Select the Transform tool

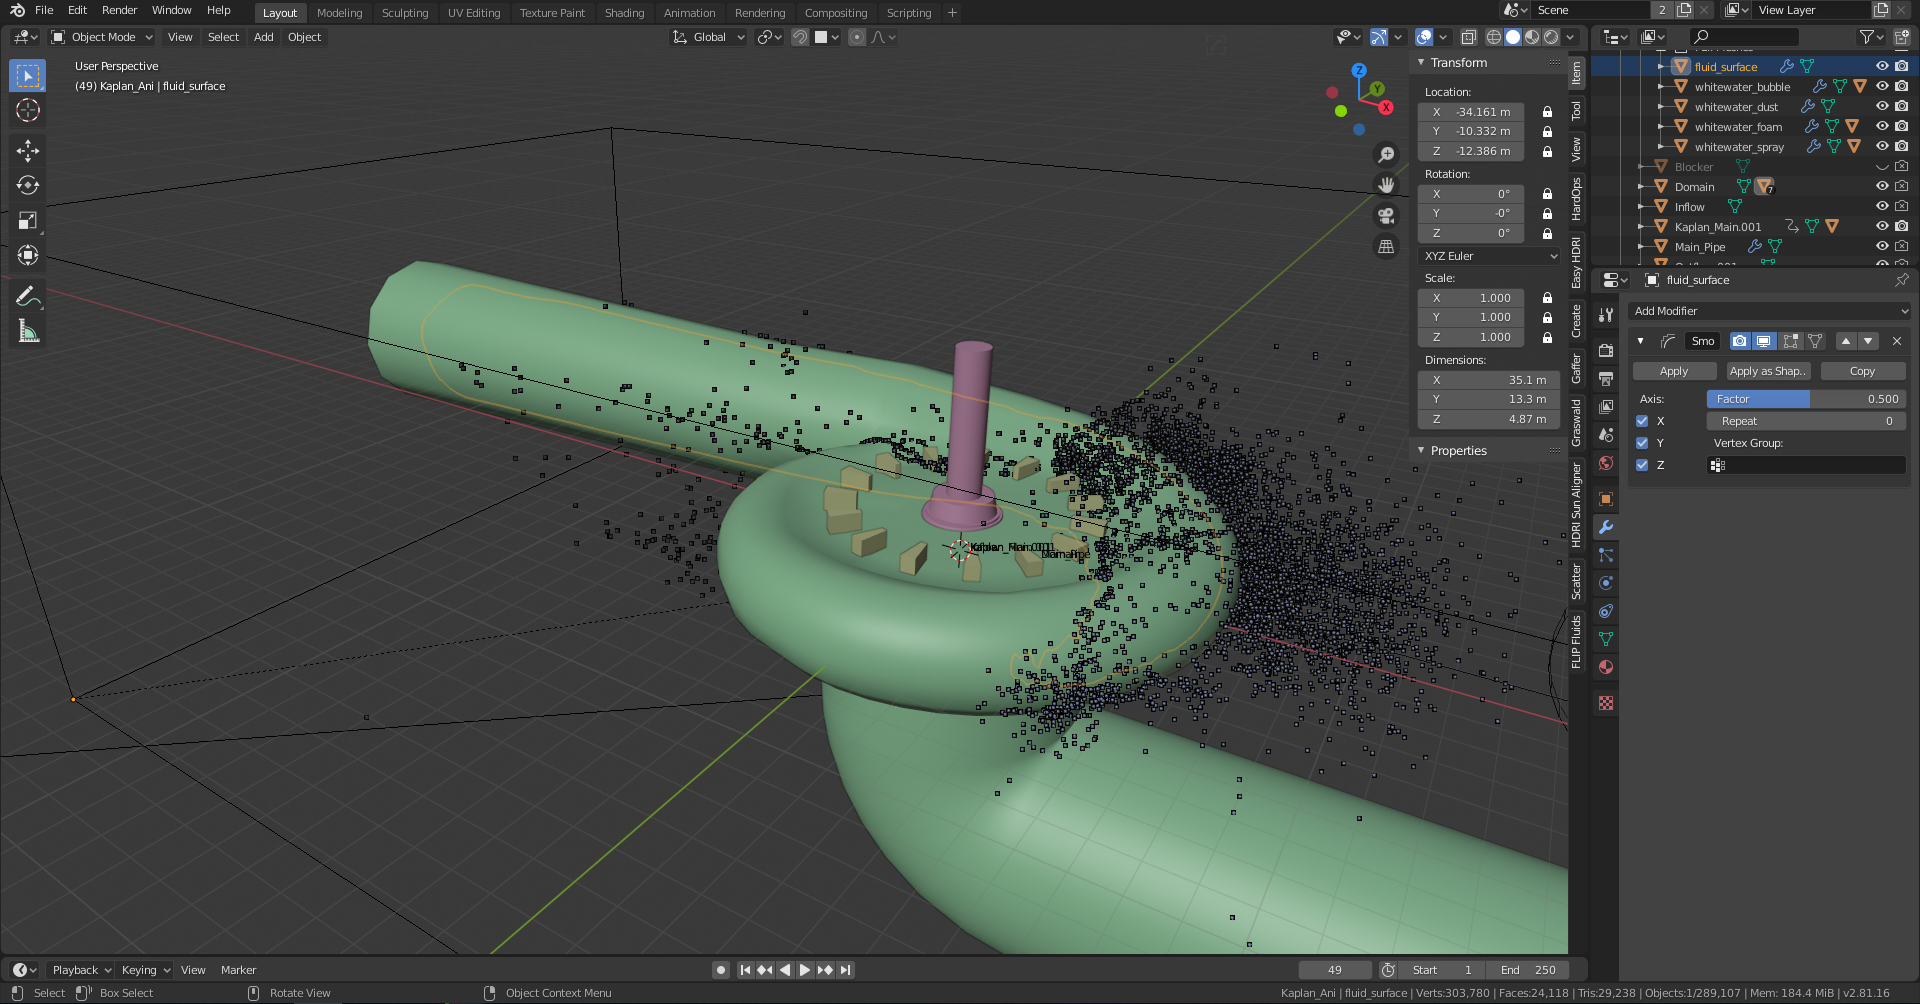pyautogui.click(x=28, y=255)
